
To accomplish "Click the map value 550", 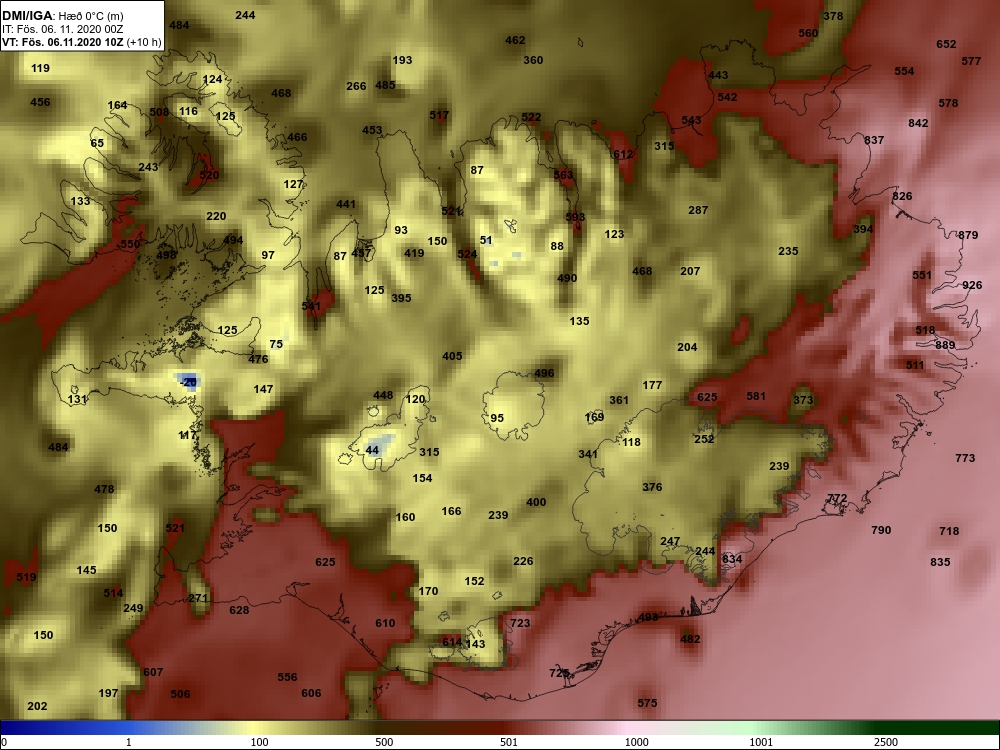I will pos(130,244).
